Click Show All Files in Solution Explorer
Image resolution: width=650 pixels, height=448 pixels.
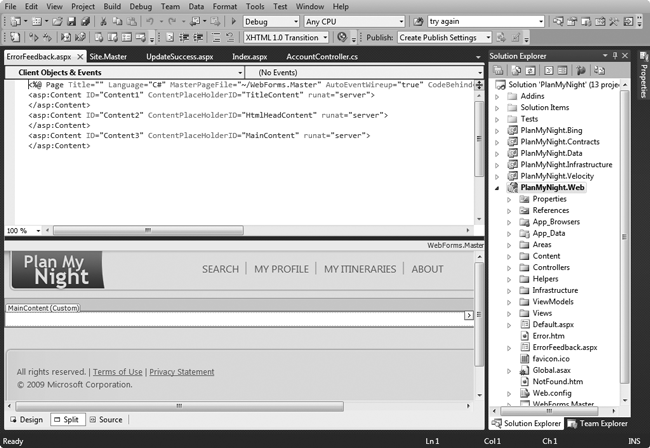tap(517, 70)
